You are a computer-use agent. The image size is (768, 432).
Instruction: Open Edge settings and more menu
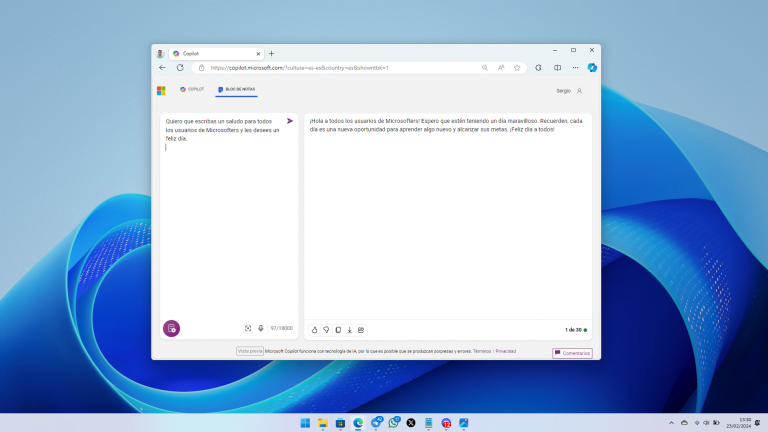click(x=575, y=68)
